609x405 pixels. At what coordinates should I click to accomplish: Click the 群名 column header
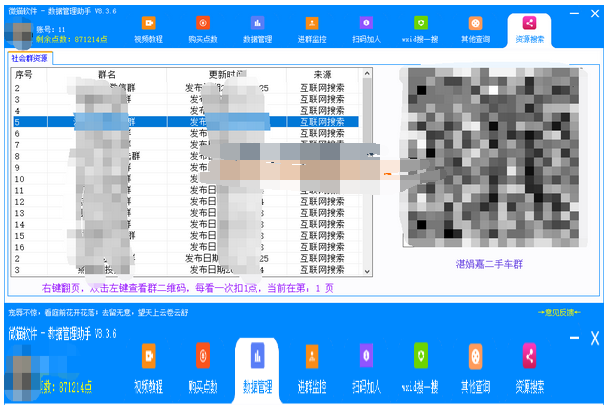click(x=105, y=75)
